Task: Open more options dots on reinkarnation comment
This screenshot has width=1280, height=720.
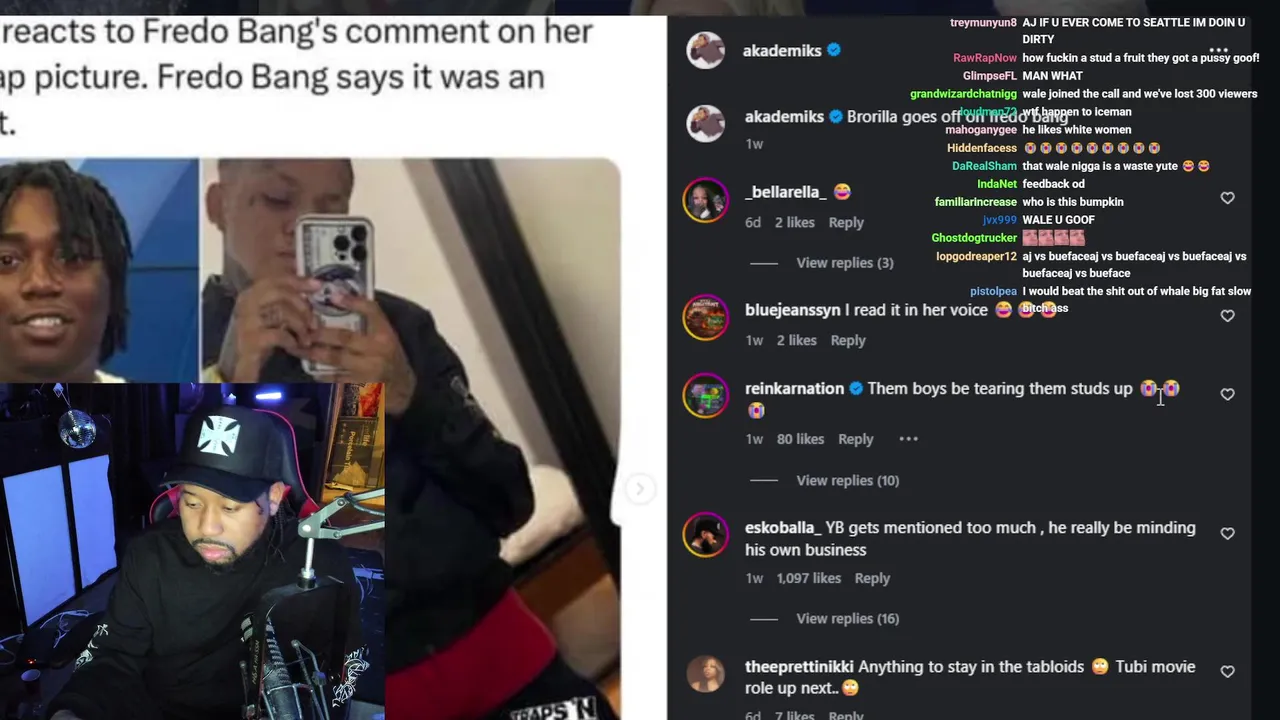Action: pyautogui.click(x=908, y=439)
